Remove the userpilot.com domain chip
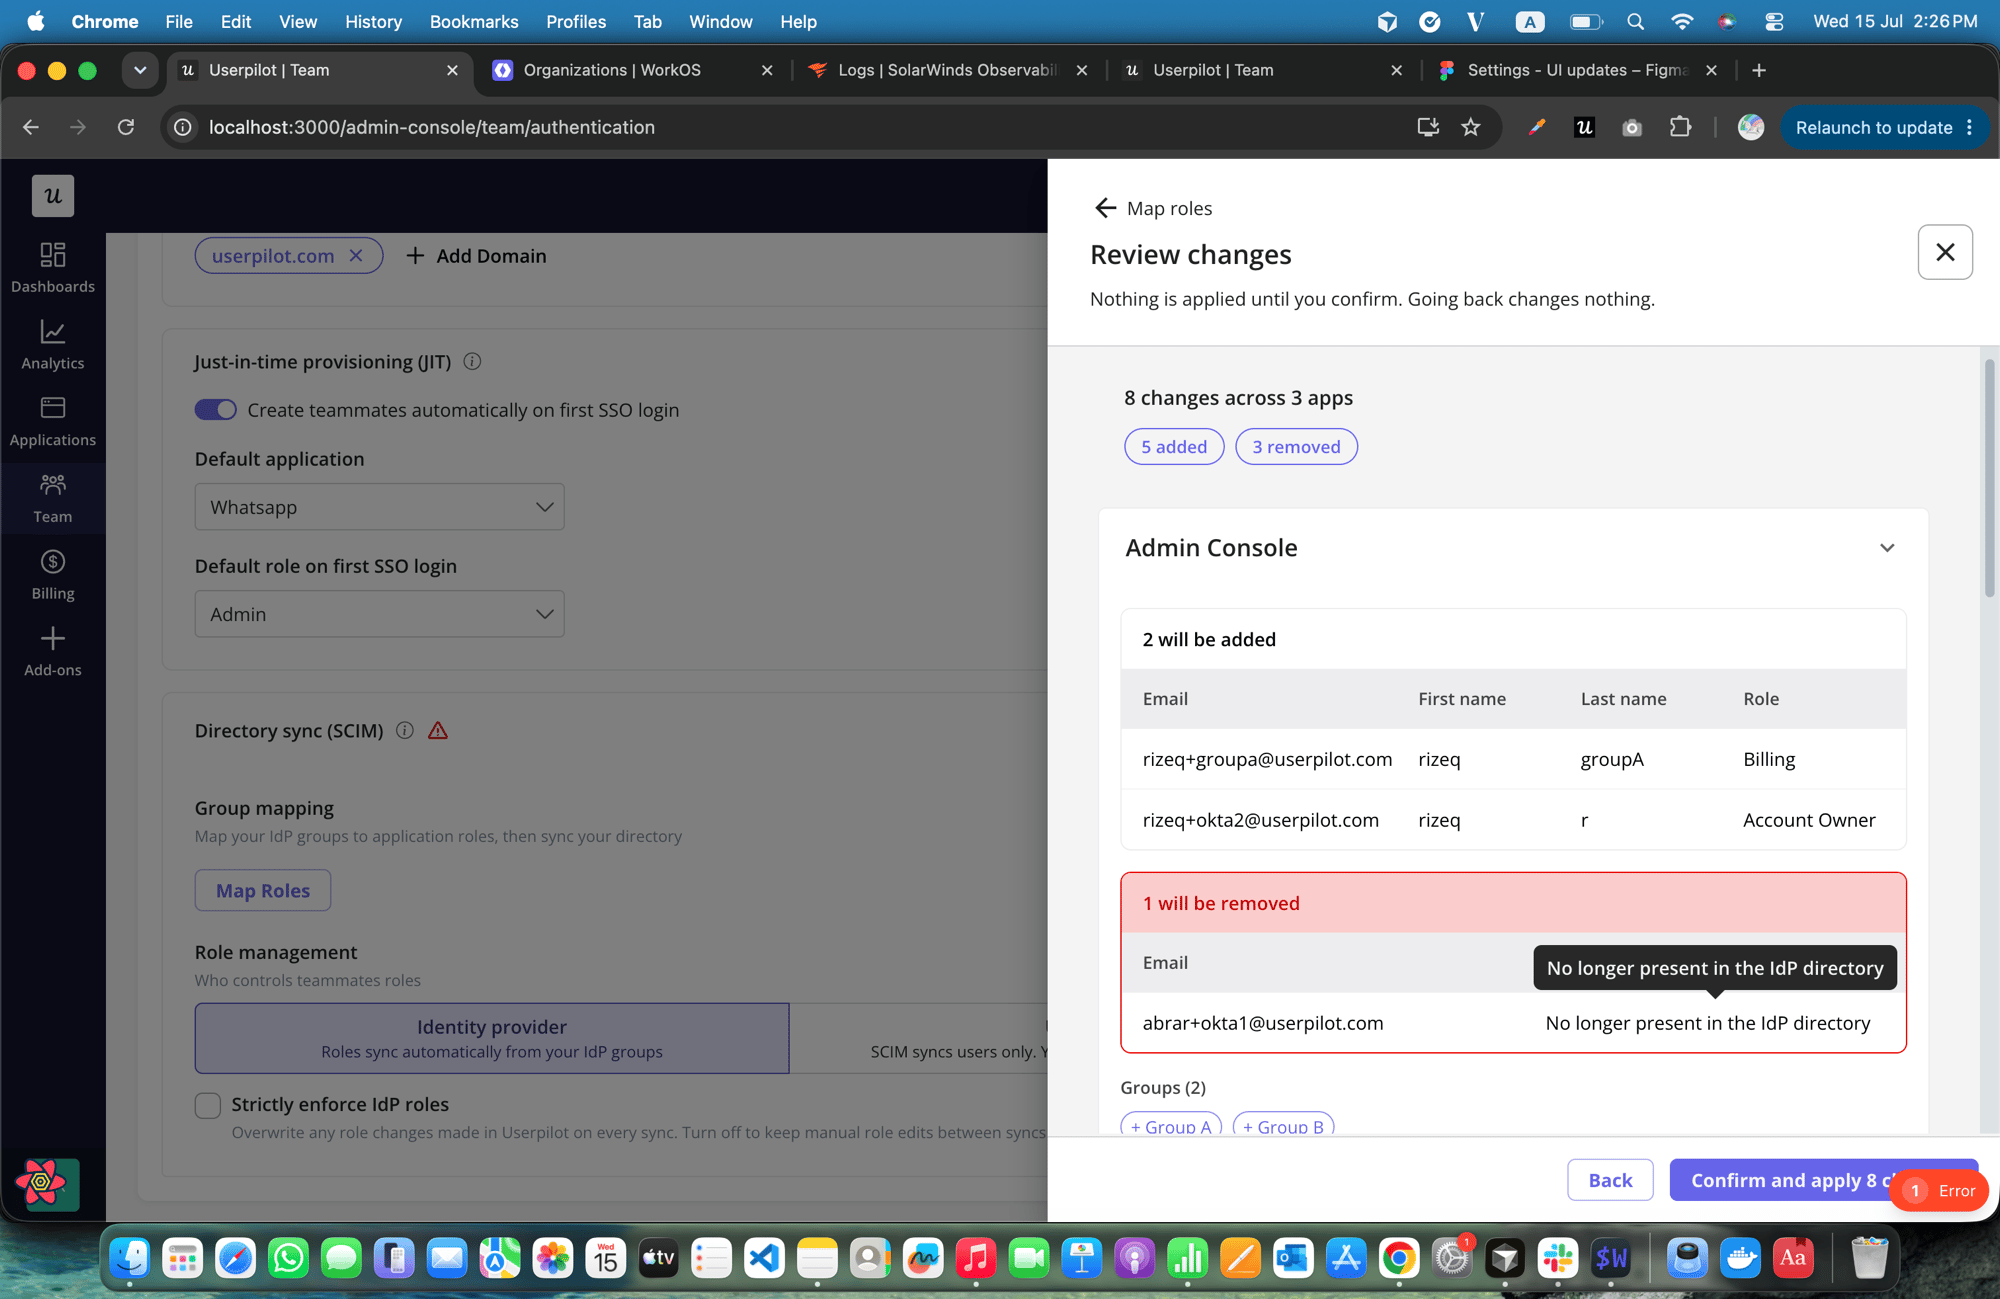The width and height of the screenshot is (2000, 1299). tap(356, 256)
